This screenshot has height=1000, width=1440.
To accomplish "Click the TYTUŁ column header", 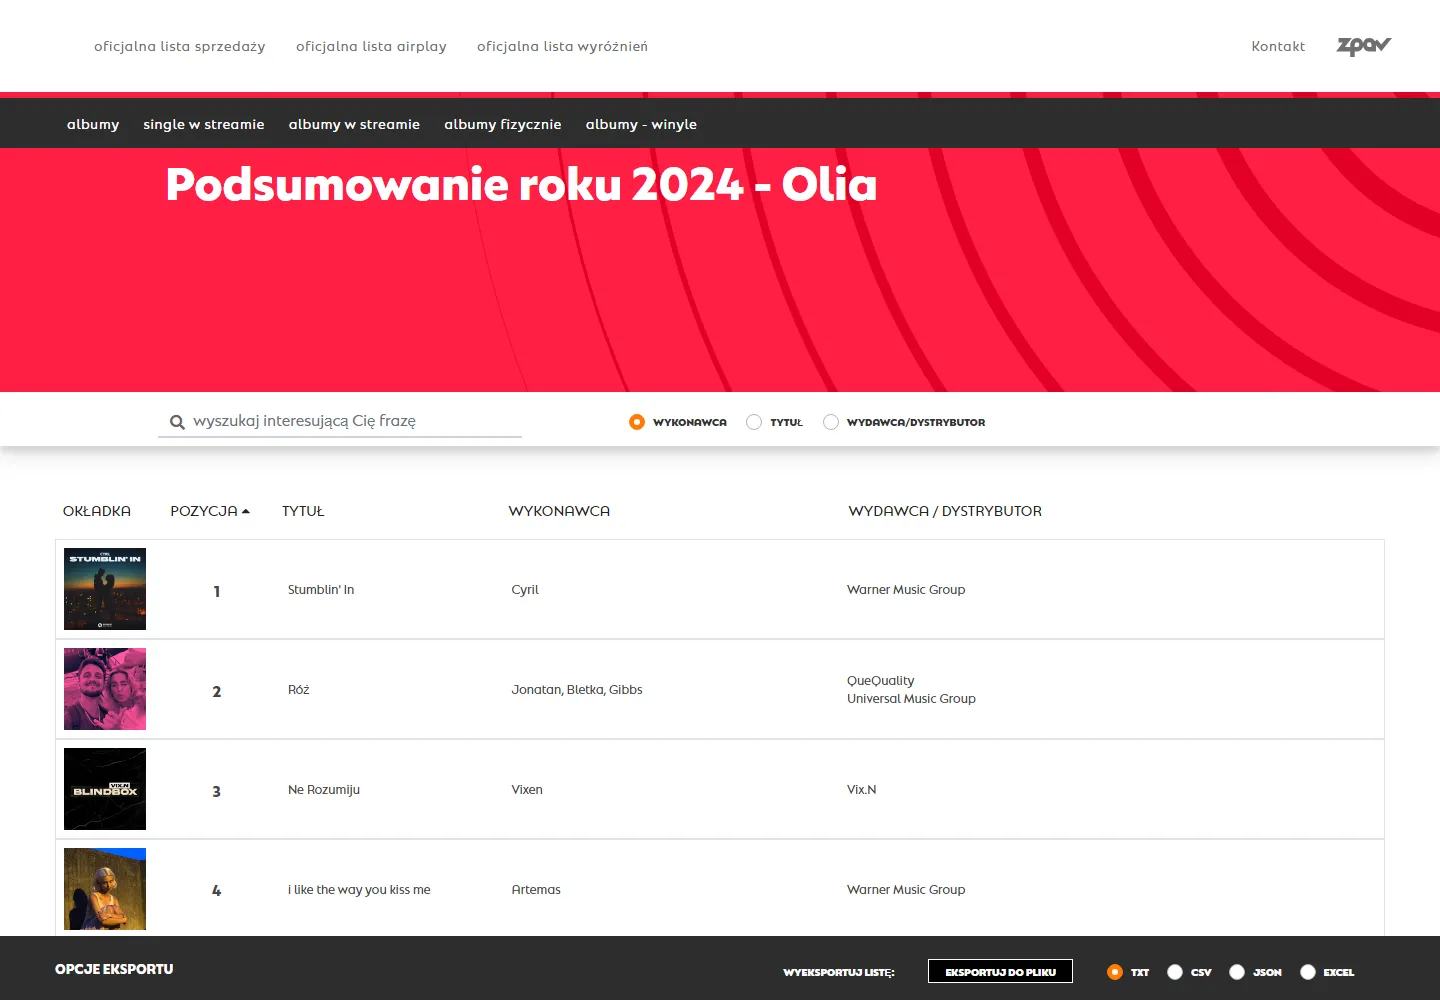I will (303, 511).
